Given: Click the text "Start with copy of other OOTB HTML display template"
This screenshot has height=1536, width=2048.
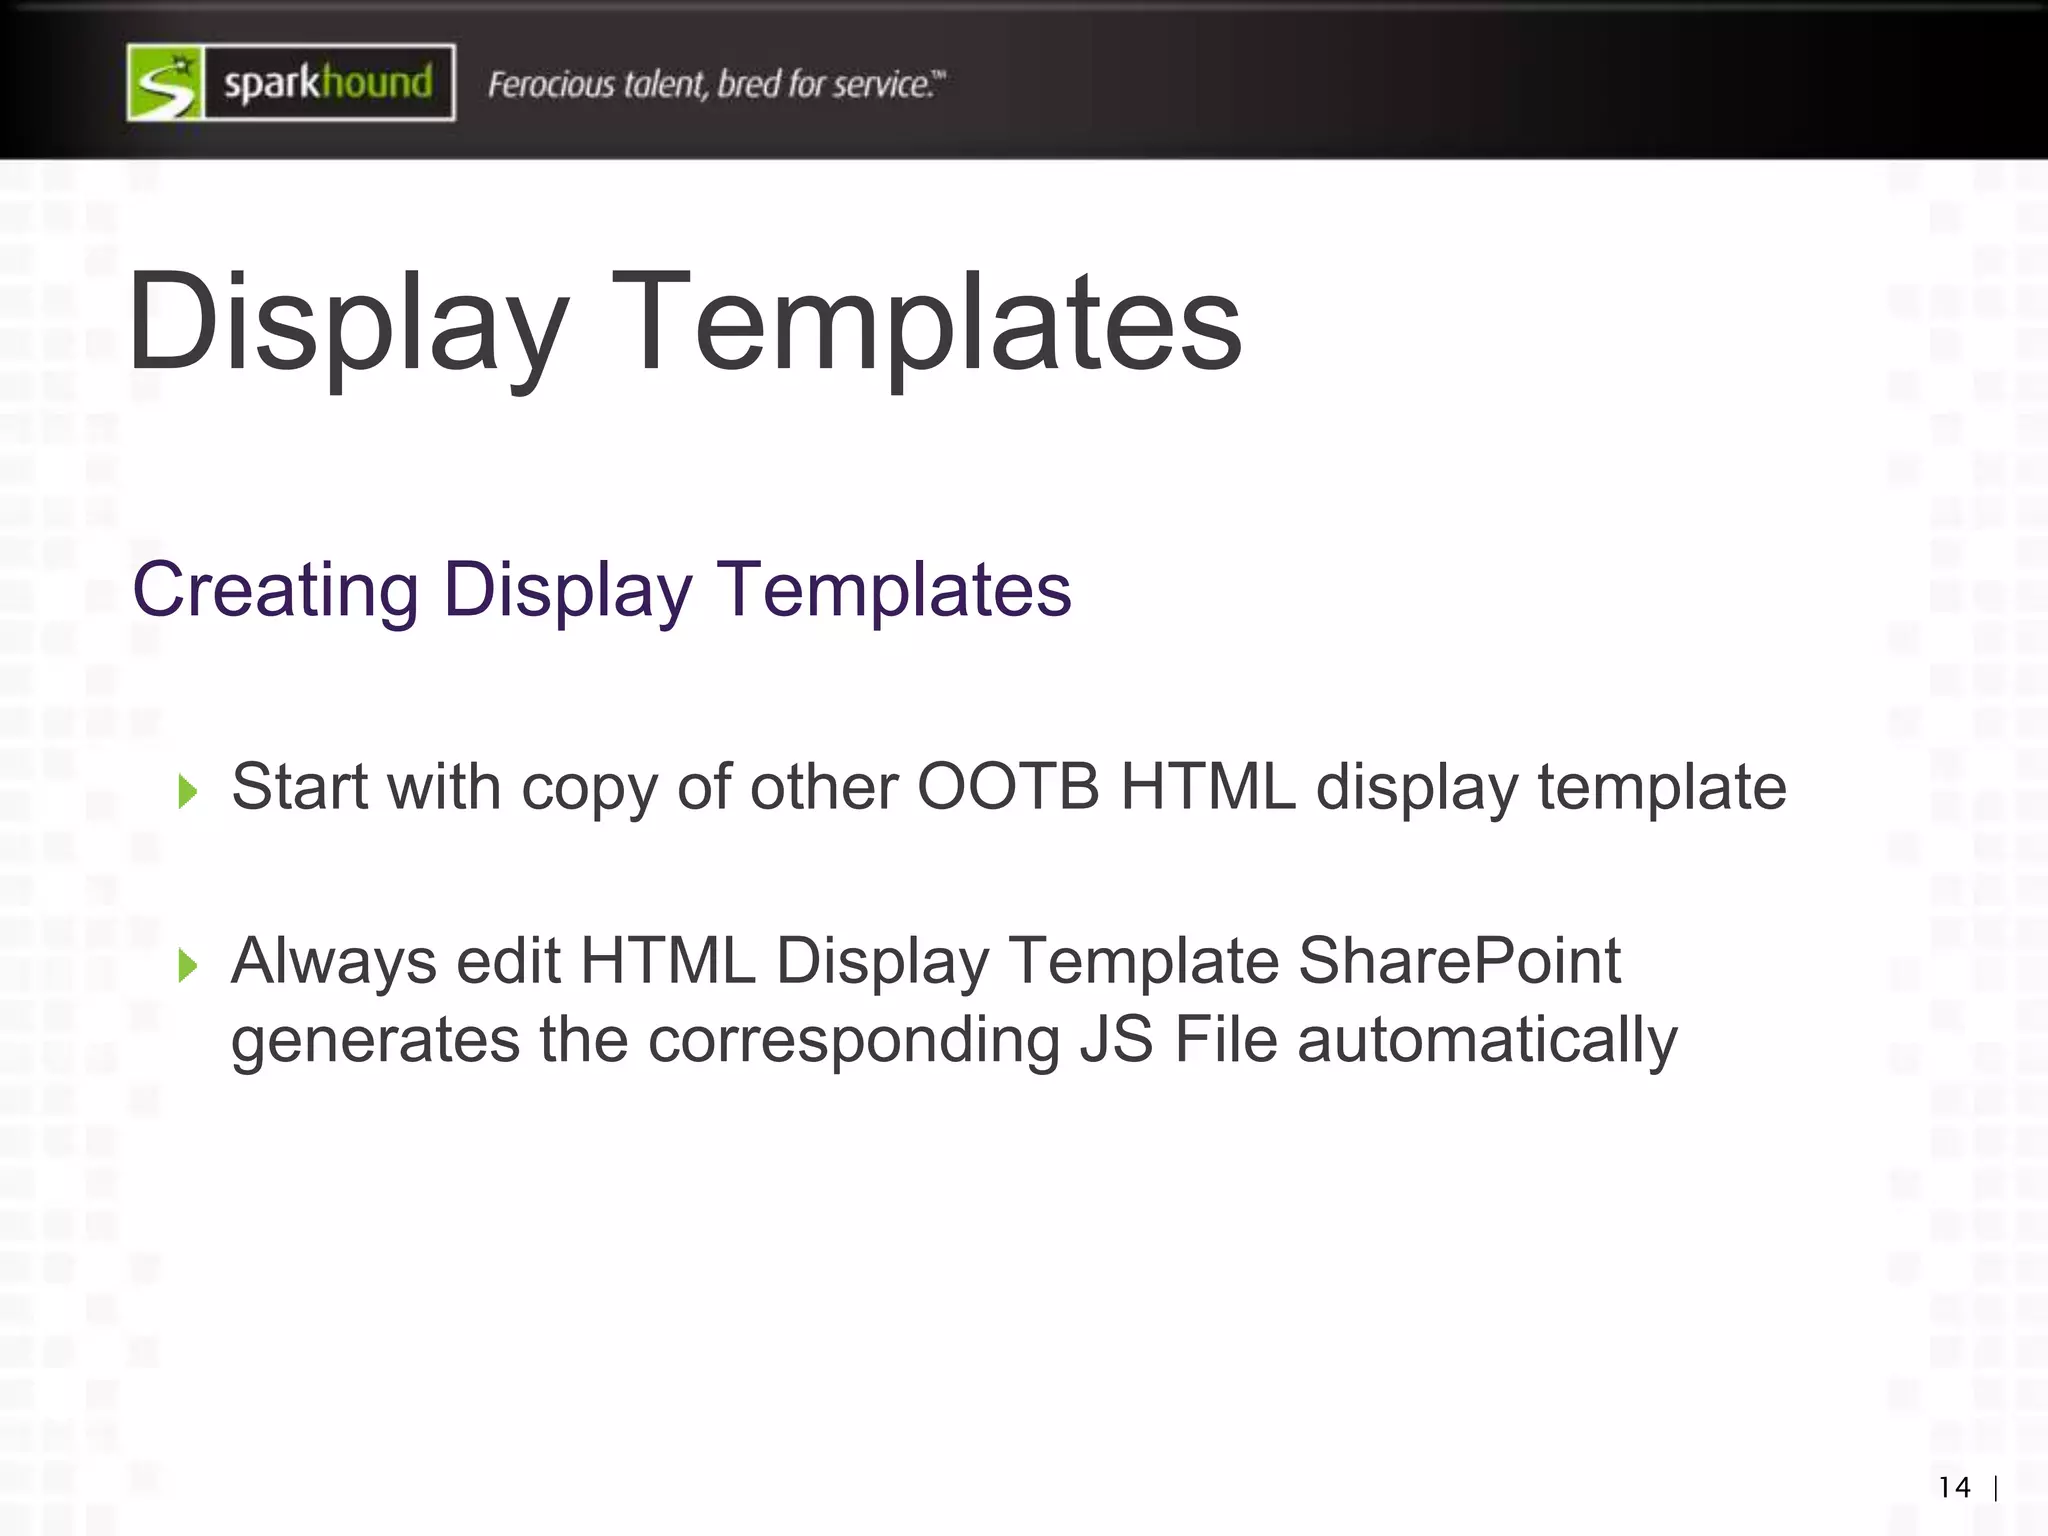Looking at the screenshot, I should coord(1008,788).
